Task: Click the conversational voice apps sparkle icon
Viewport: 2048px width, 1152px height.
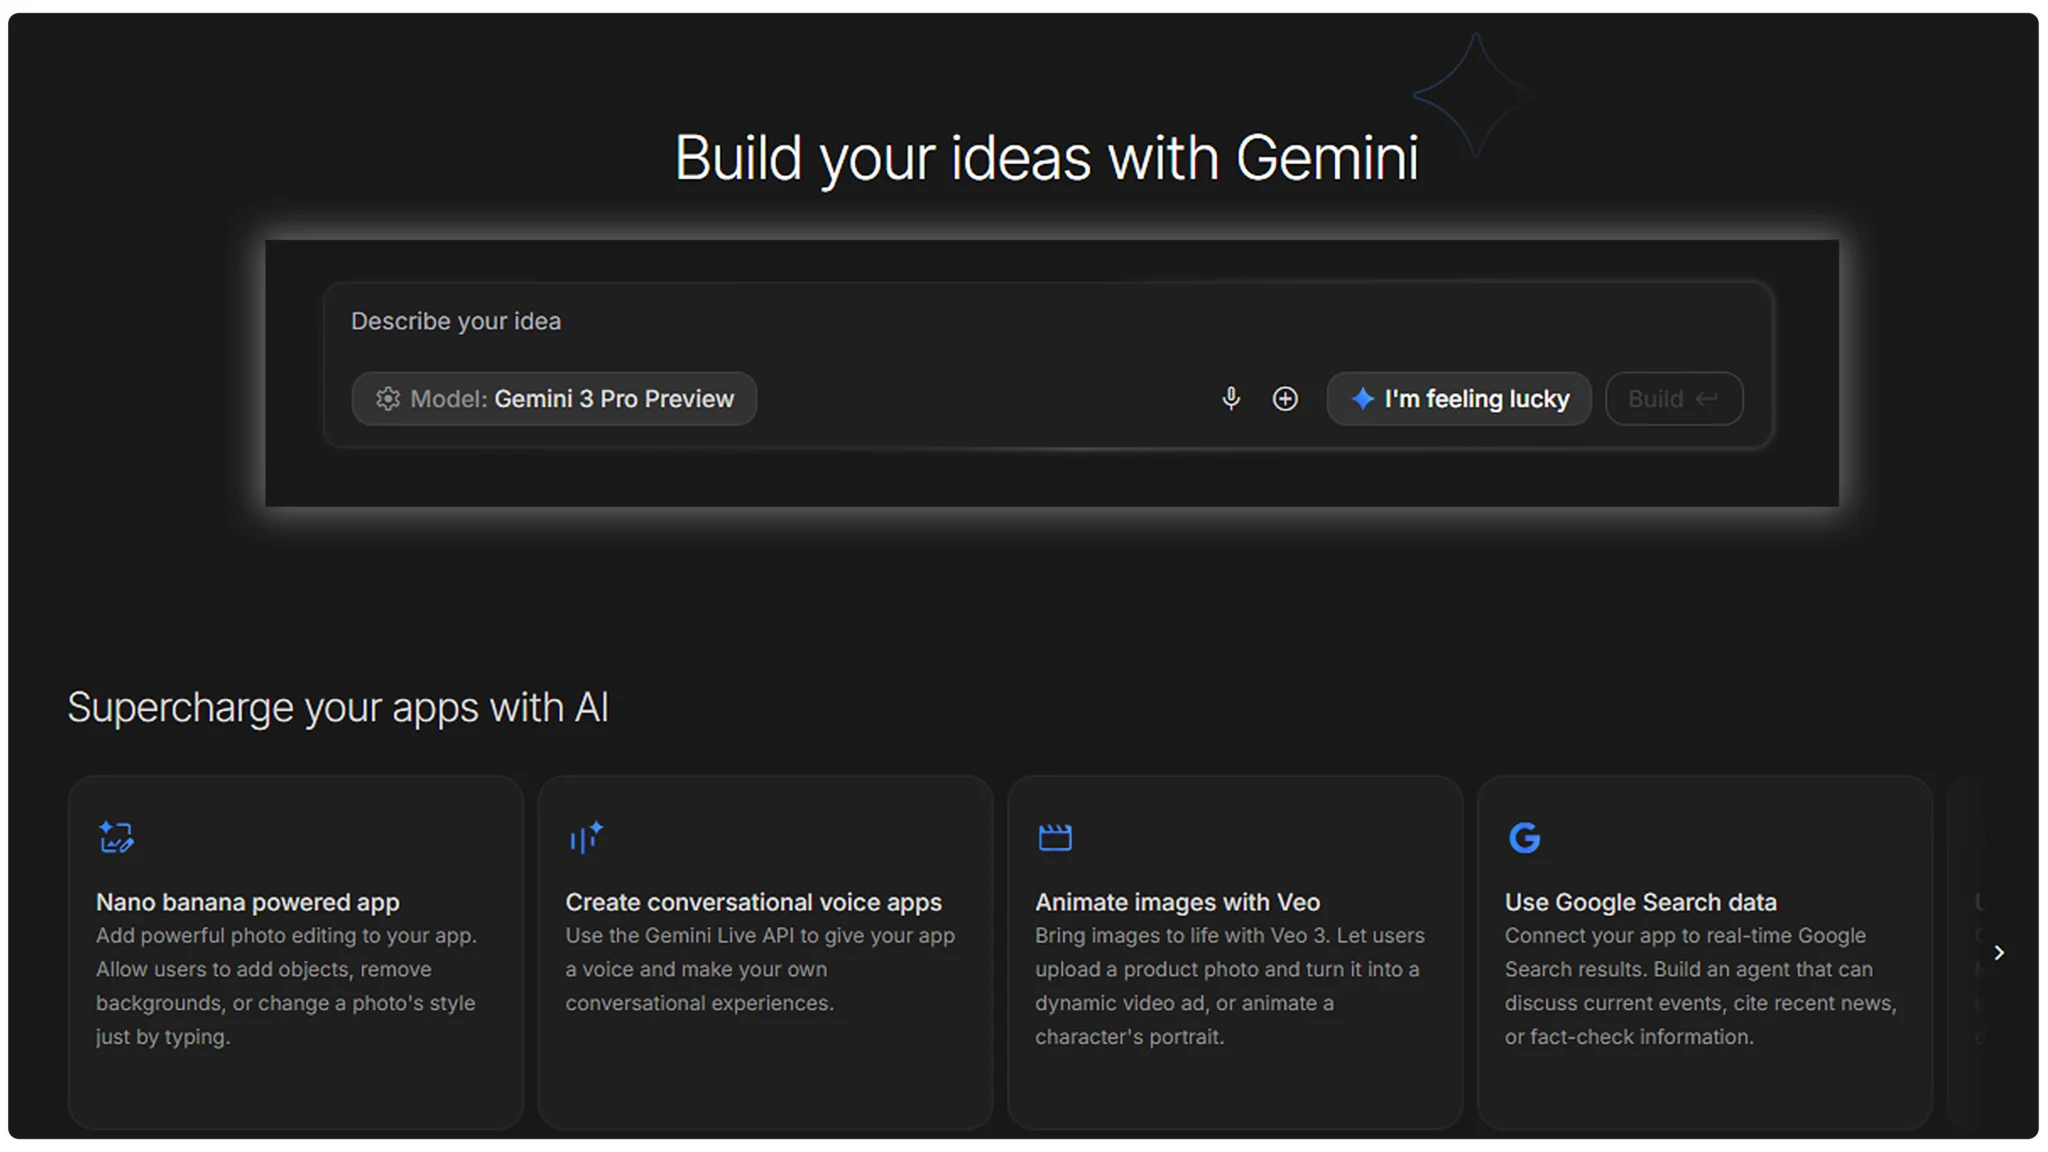Action: [x=586, y=837]
